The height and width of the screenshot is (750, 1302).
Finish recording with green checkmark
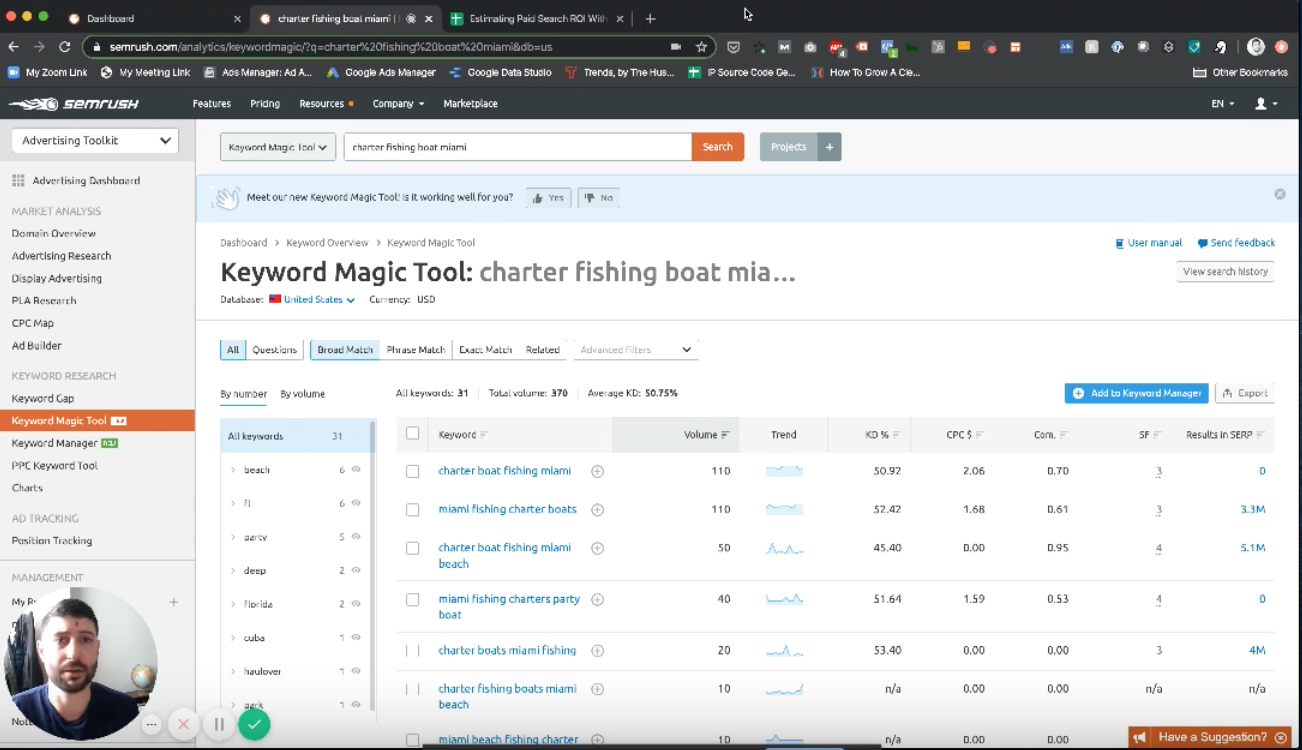point(254,724)
